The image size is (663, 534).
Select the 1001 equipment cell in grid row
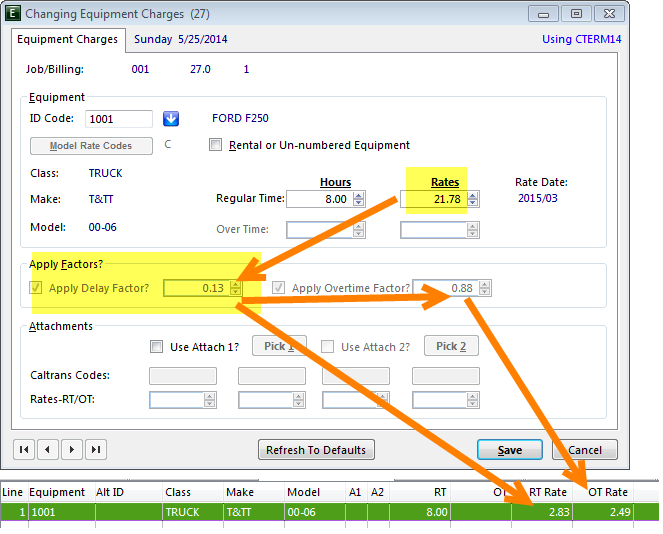tap(62, 512)
